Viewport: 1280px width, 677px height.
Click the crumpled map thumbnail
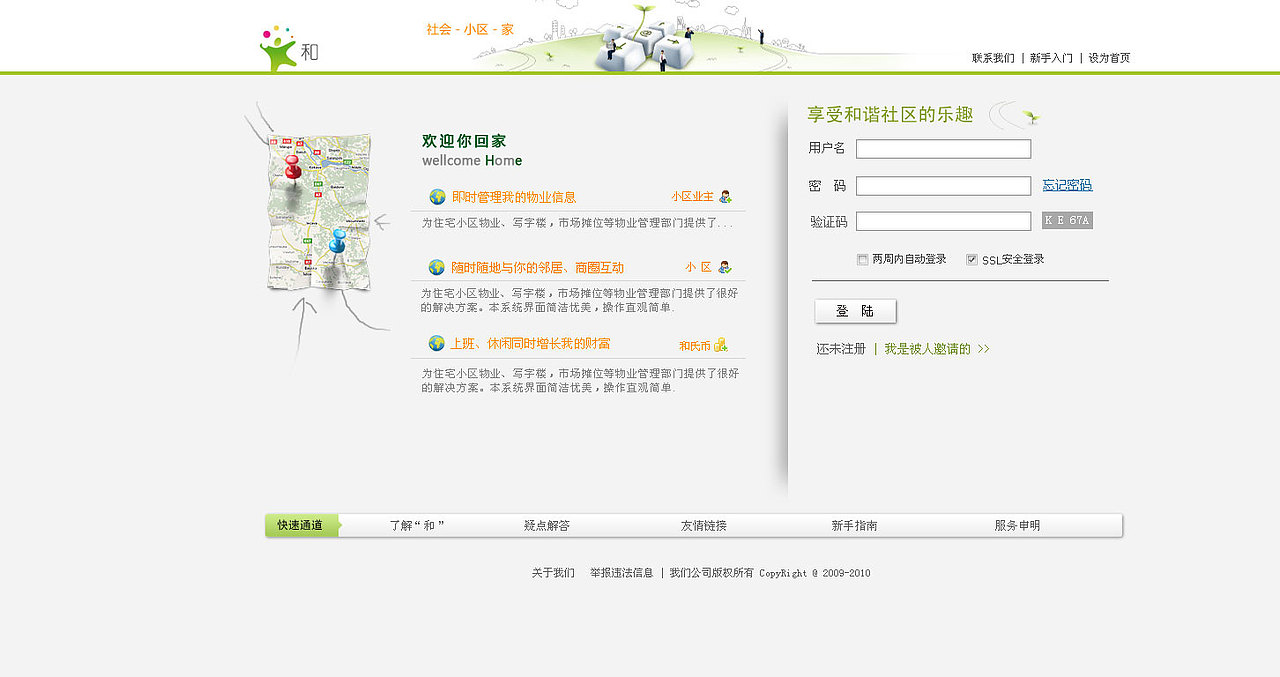tap(319, 212)
